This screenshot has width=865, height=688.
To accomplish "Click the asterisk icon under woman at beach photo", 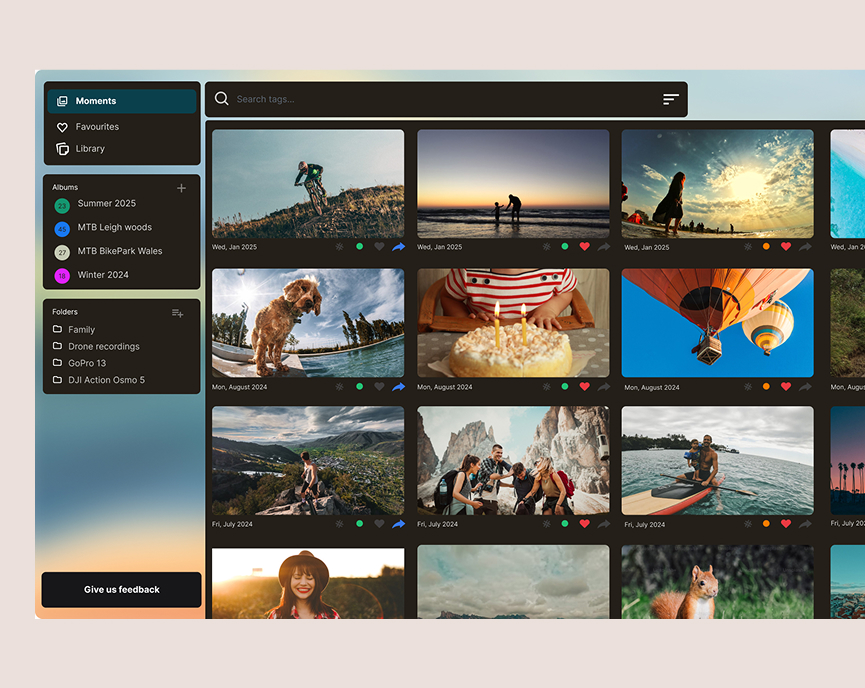I will pos(747,247).
